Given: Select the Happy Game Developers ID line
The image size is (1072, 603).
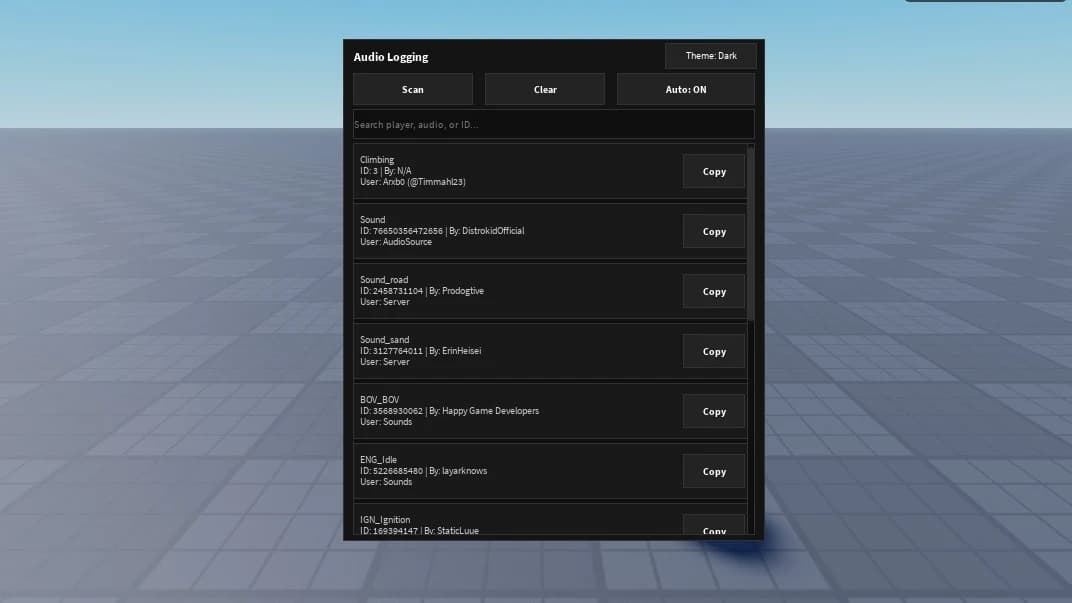Looking at the screenshot, I should pyautogui.click(x=449, y=411).
